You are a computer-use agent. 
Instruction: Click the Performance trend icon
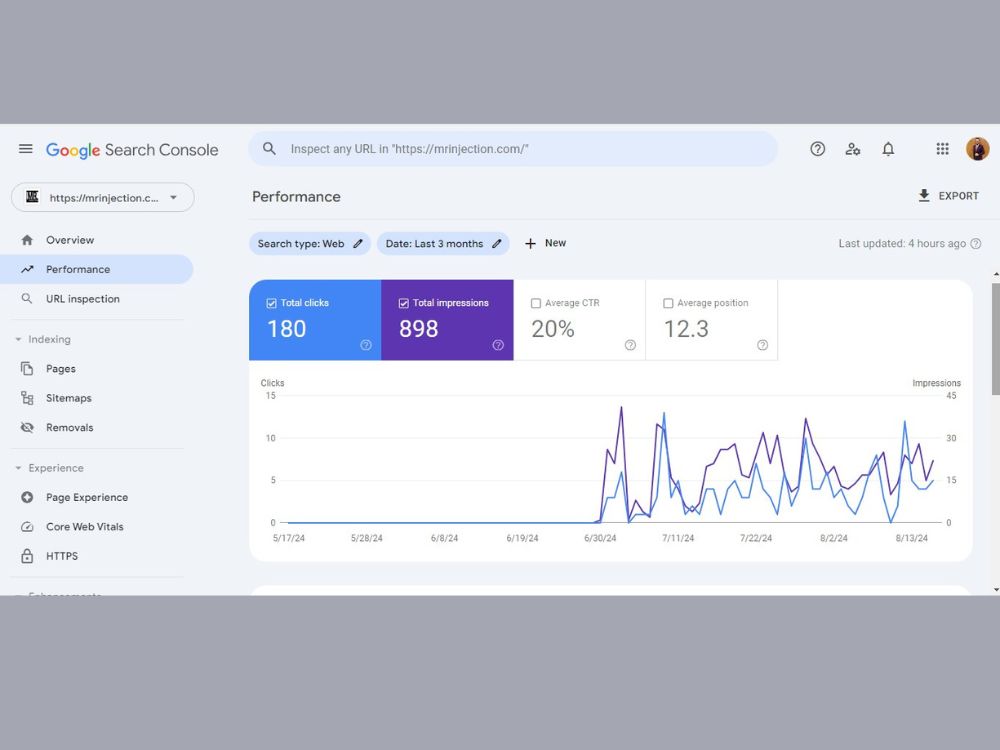coord(27,269)
